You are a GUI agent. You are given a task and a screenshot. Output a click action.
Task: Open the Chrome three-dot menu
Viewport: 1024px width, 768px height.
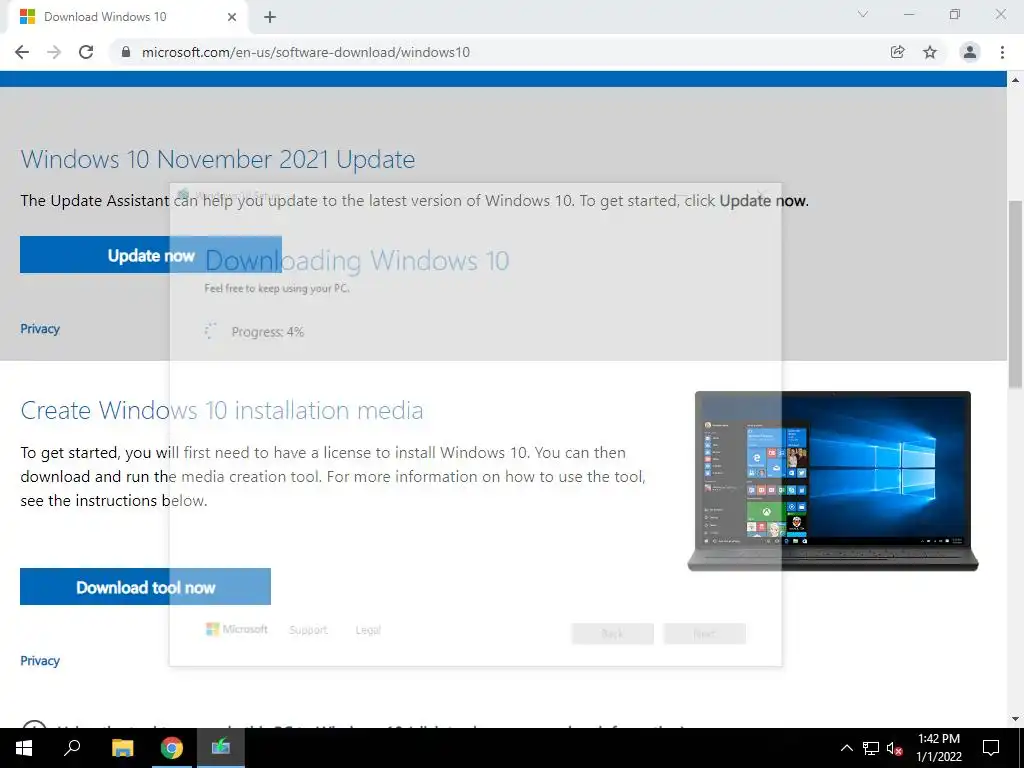[1002, 52]
